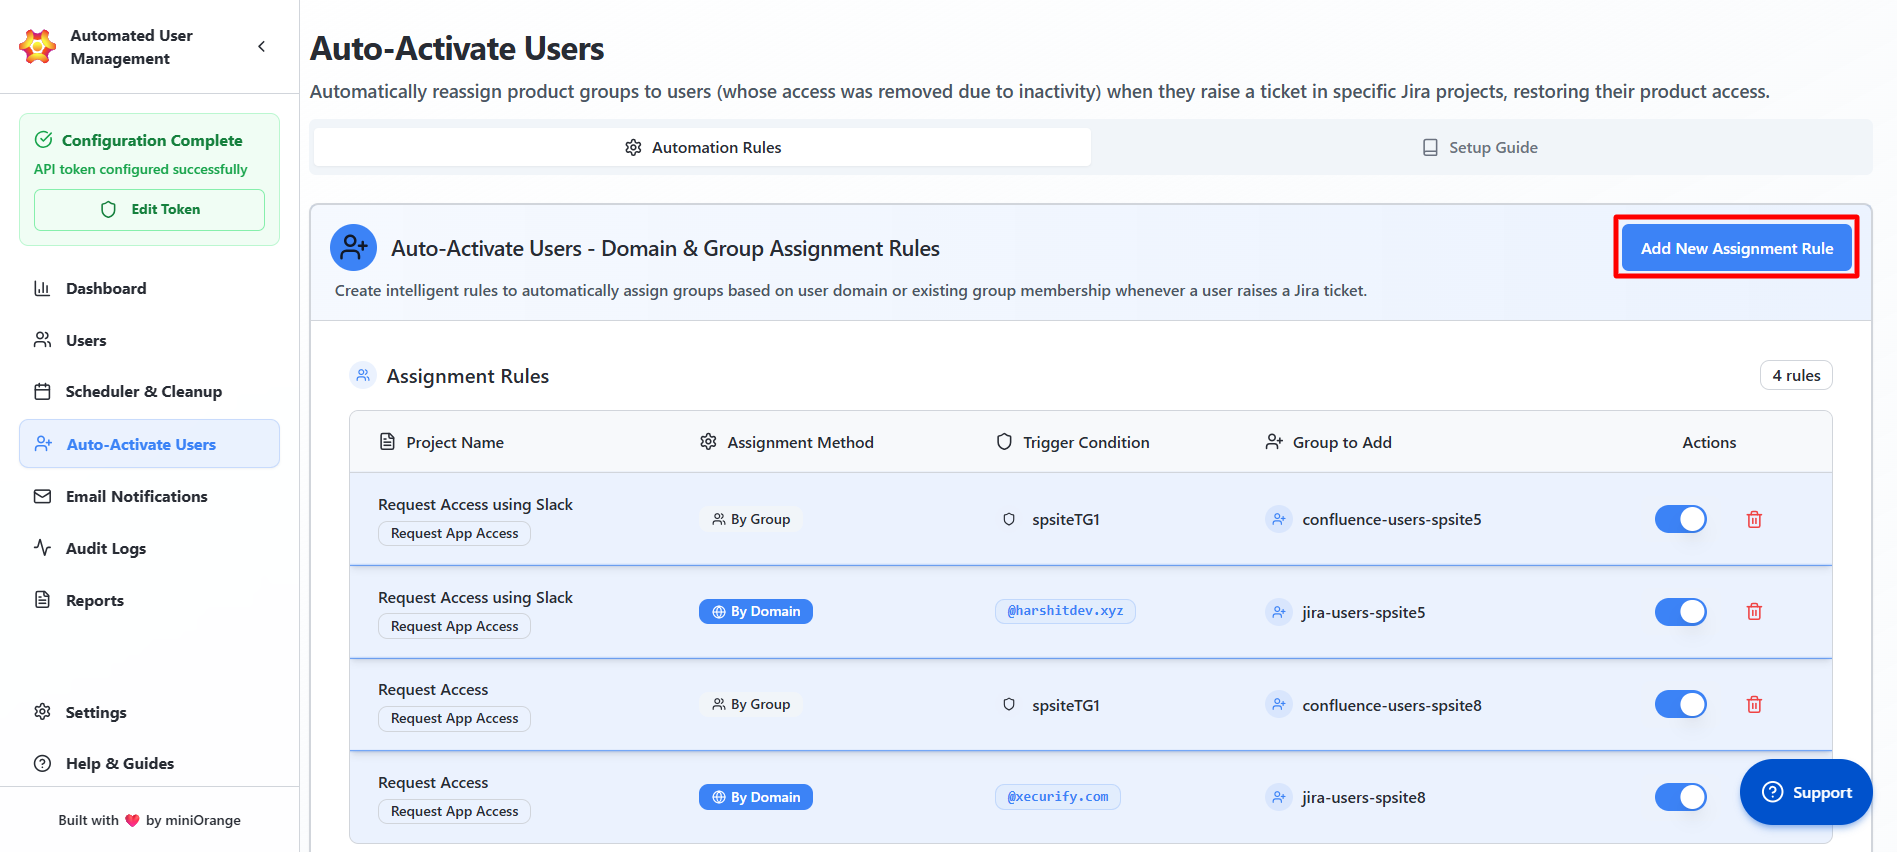Image resolution: width=1897 pixels, height=852 pixels.
Task: Click the Help question mark icon
Action: pyautogui.click(x=42, y=764)
